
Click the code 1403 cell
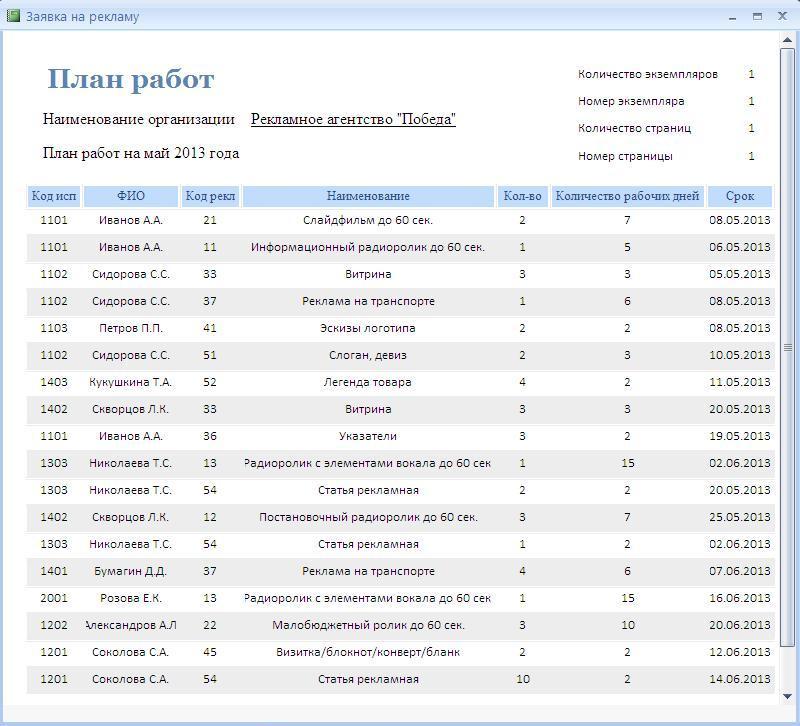54,383
